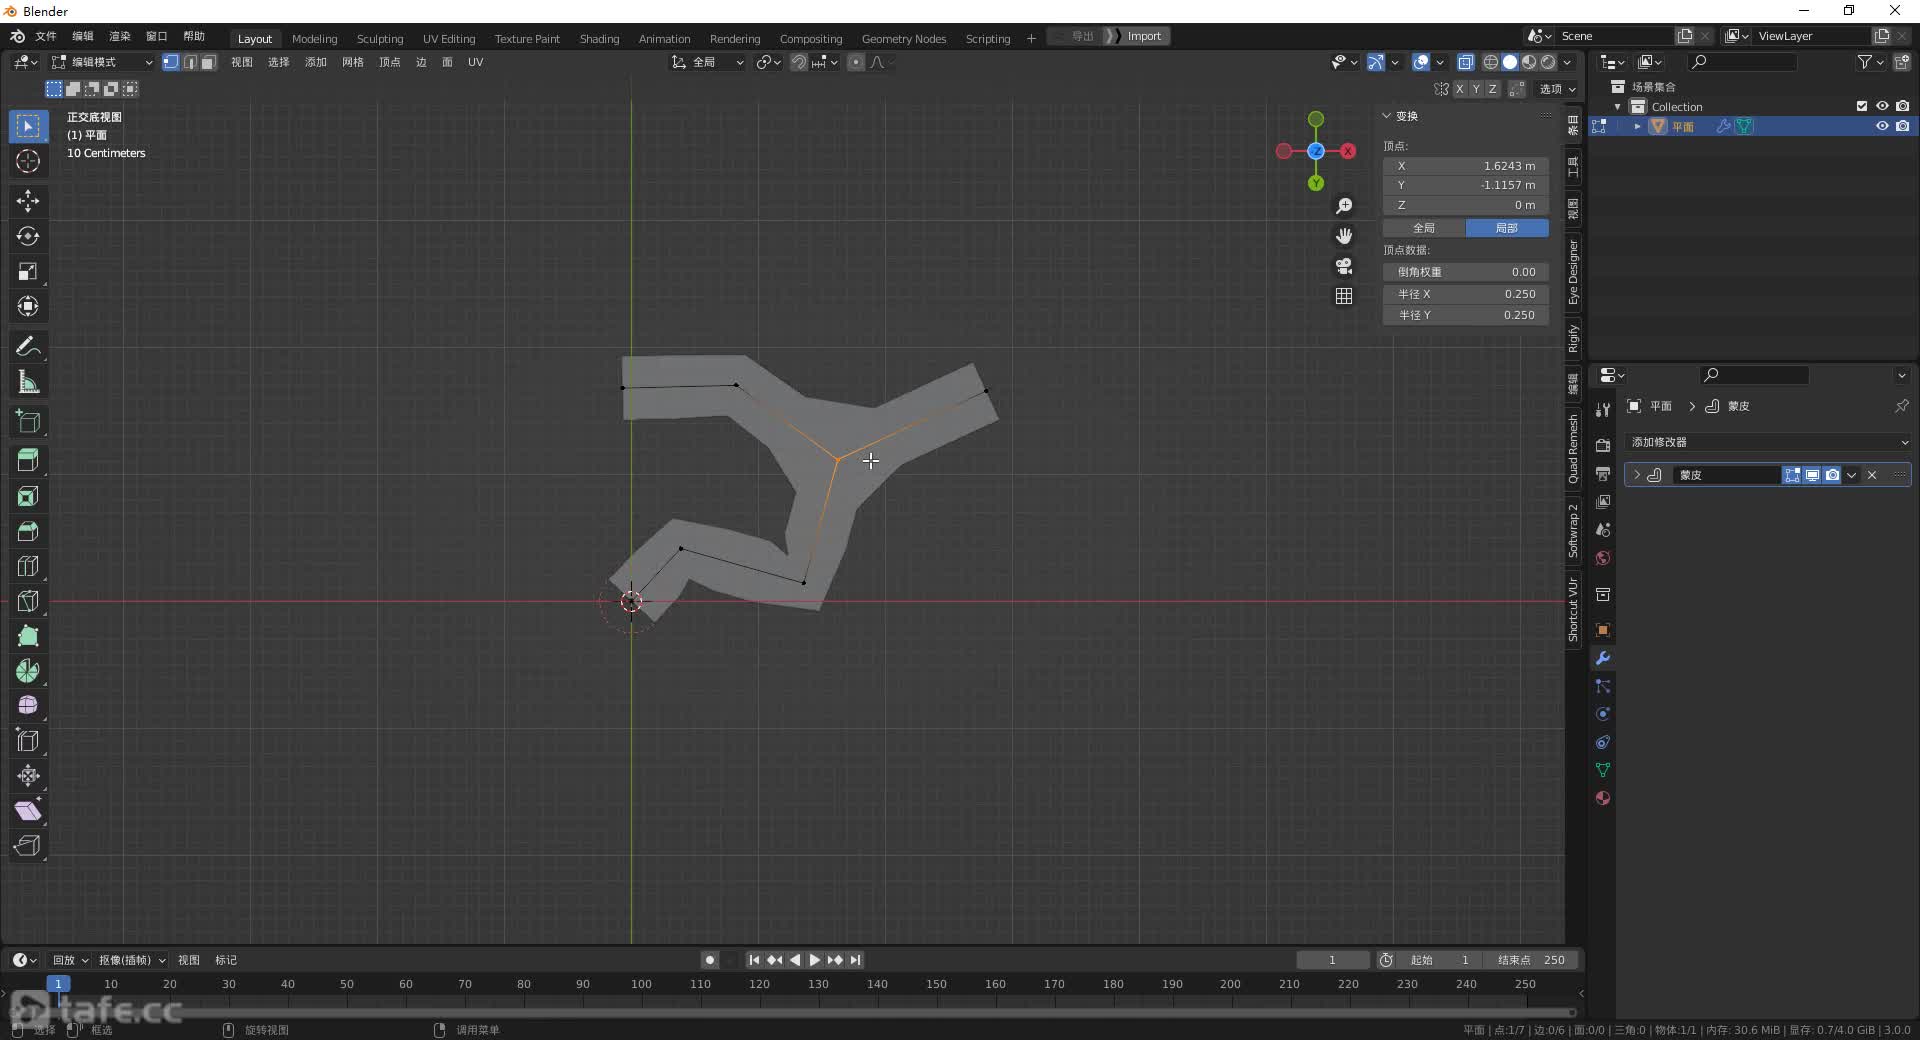
Task: Open 抠像(插帧) keying dropdown
Action: coord(132,960)
